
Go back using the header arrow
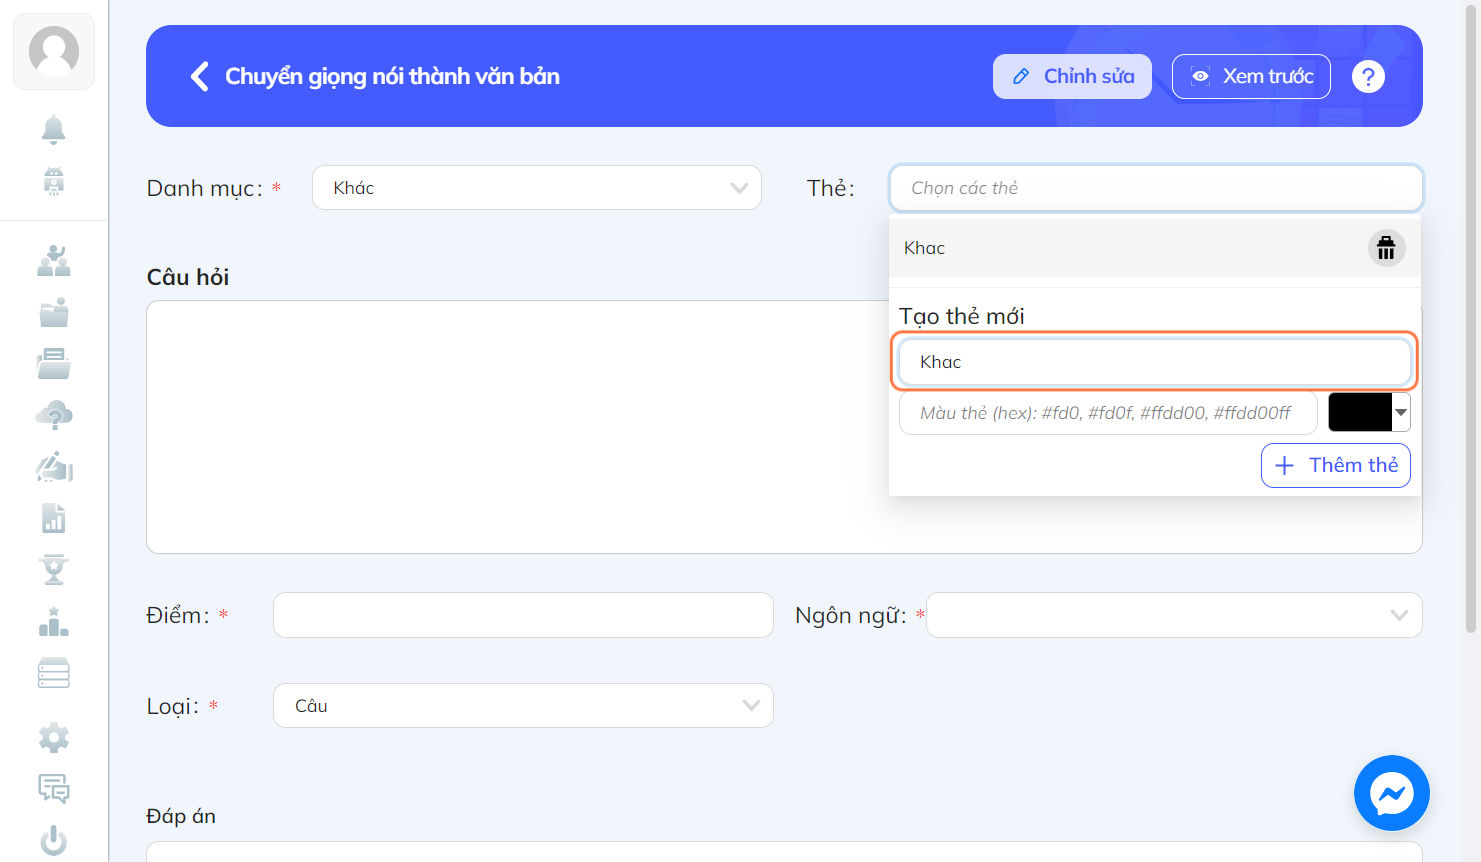click(x=200, y=76)
